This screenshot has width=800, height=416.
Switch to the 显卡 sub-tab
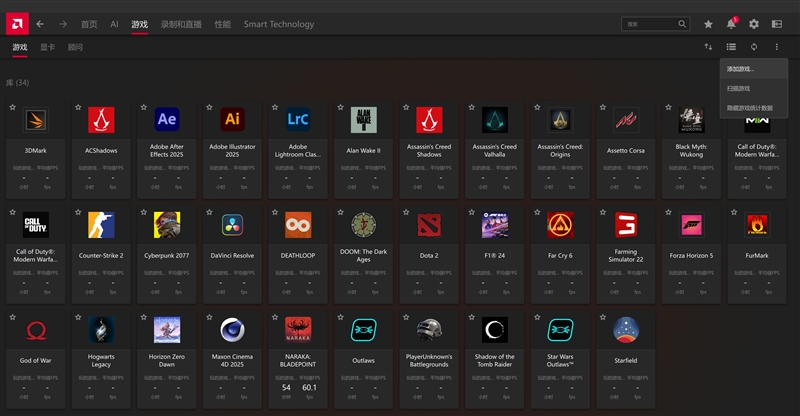tap(47, 47)
